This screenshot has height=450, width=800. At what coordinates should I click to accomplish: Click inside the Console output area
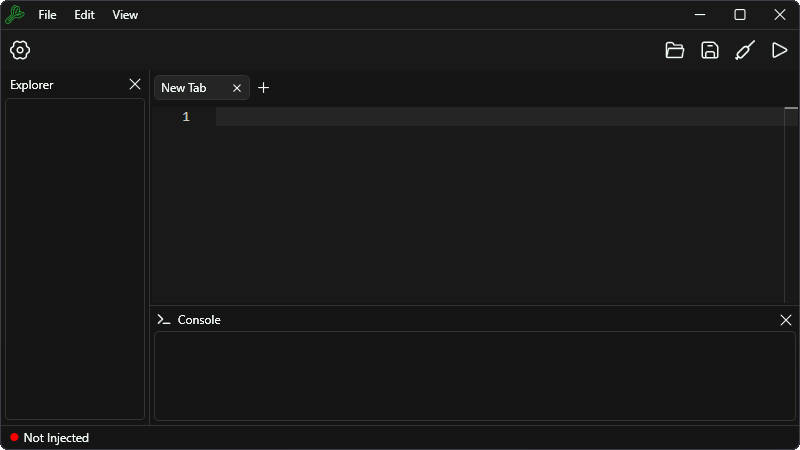474,376
